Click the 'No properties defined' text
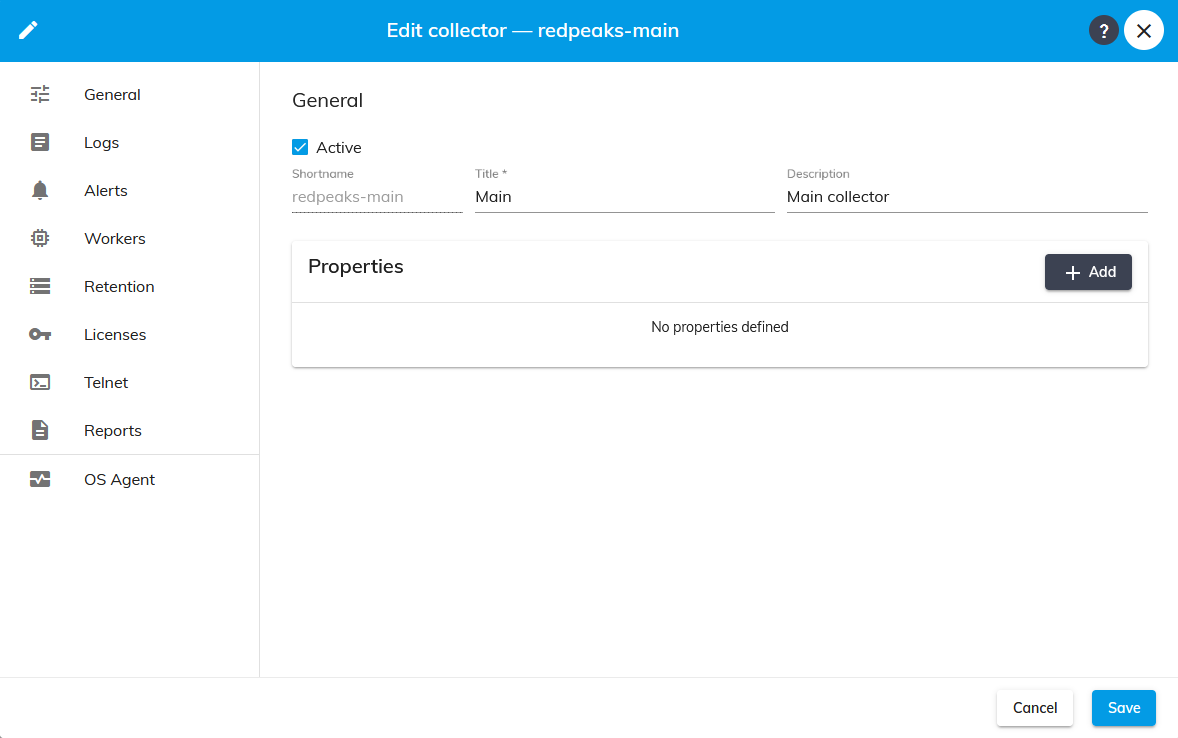The width and height of the screenshot is (1178, 738). pyautogui.click(x=720, y=327)
